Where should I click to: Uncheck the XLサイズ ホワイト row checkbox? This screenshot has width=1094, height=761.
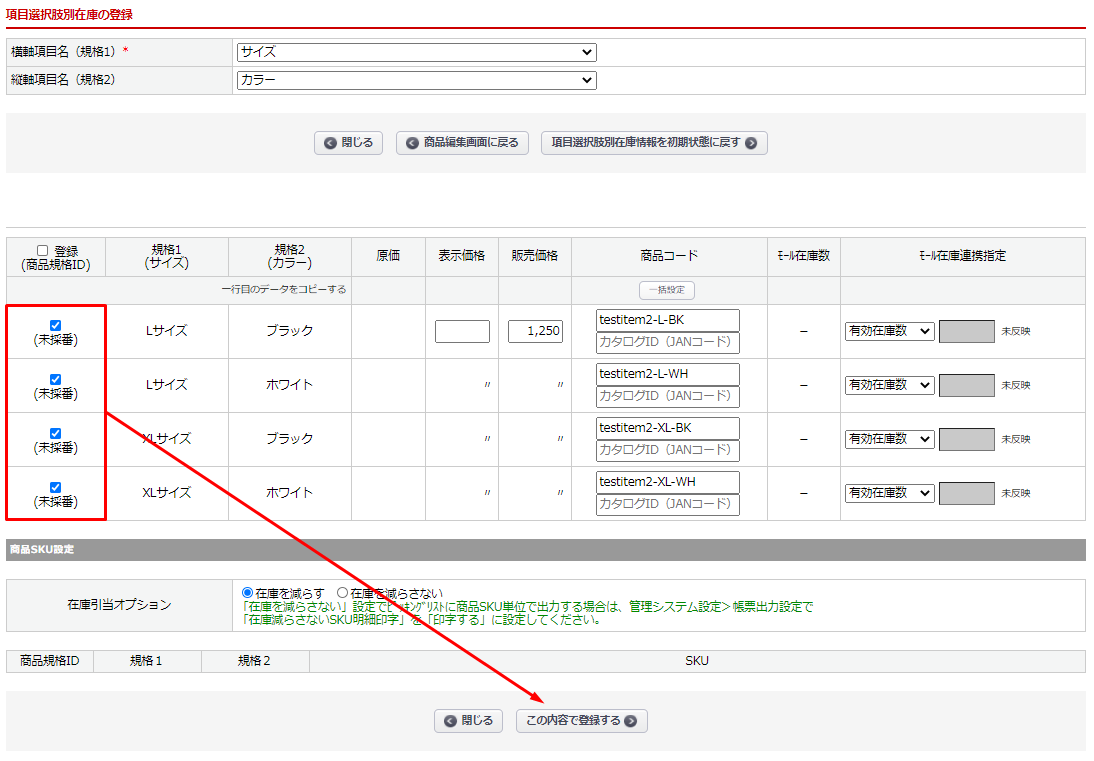(x=55, y=487)
